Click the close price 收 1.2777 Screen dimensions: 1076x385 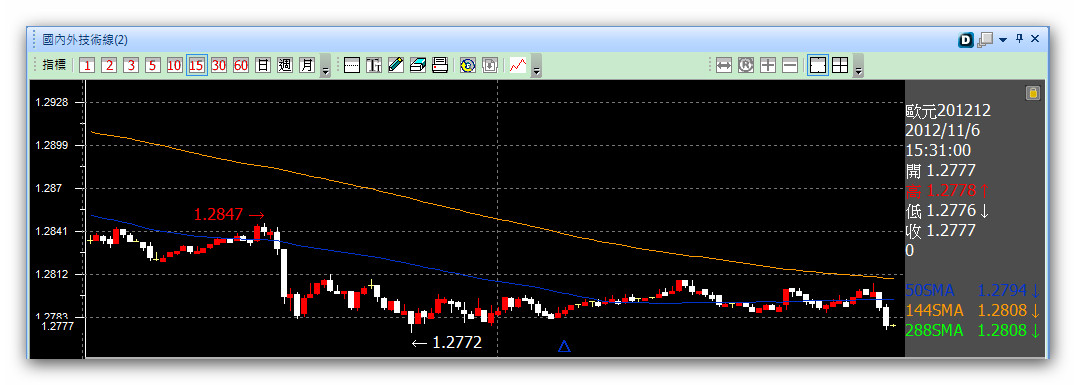941,230
